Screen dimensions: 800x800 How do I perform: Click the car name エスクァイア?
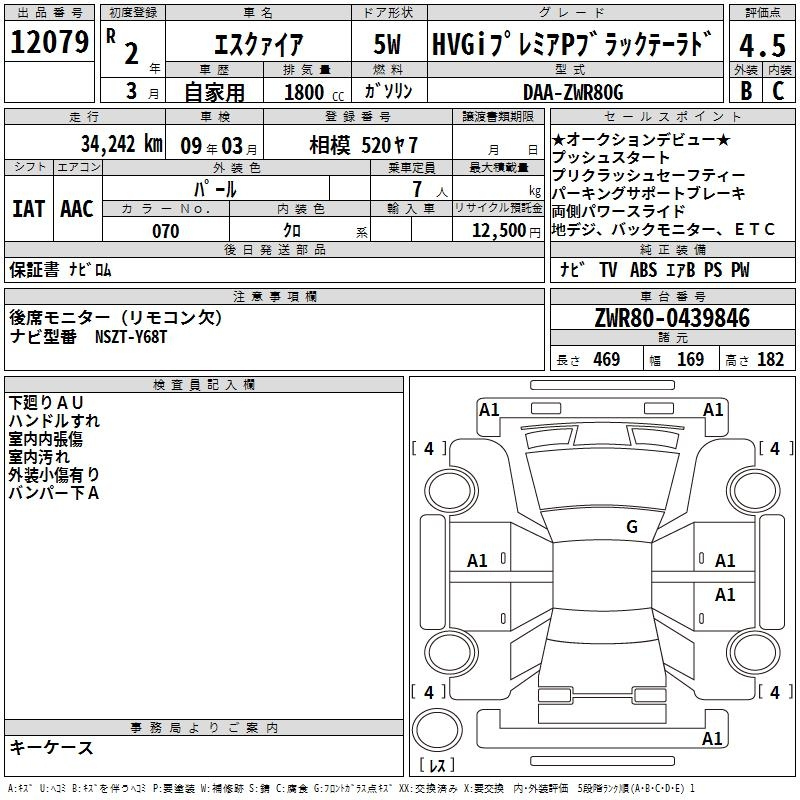coord(259,45)
